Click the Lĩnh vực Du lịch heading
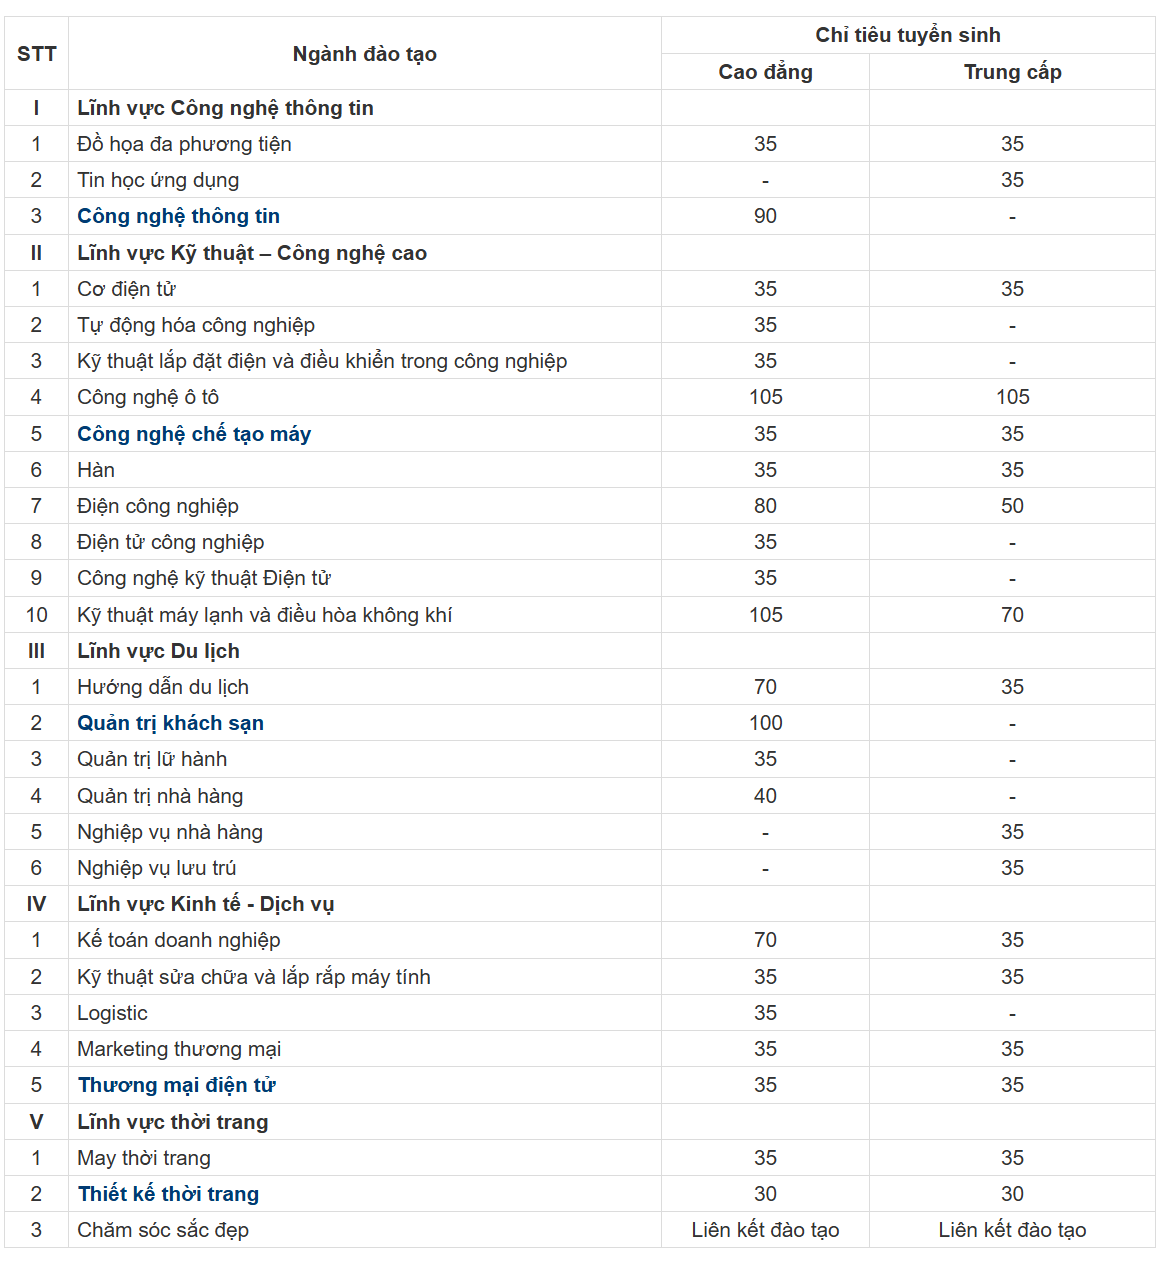The image size is (1162, 1267). pyautogui.click(x=158, y=651)
